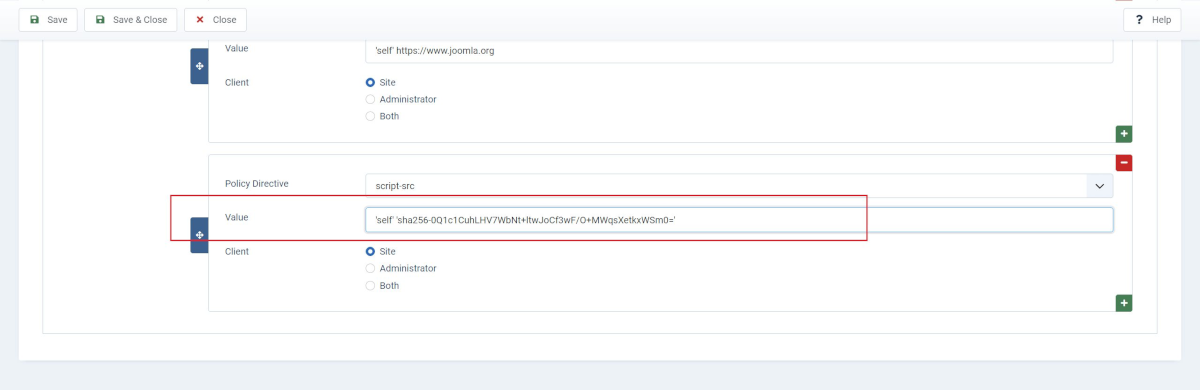Viewport: 1200px width, 390px height.
Task: Select Both client for joomla.org entry
Action: click(x=370, y=116)
